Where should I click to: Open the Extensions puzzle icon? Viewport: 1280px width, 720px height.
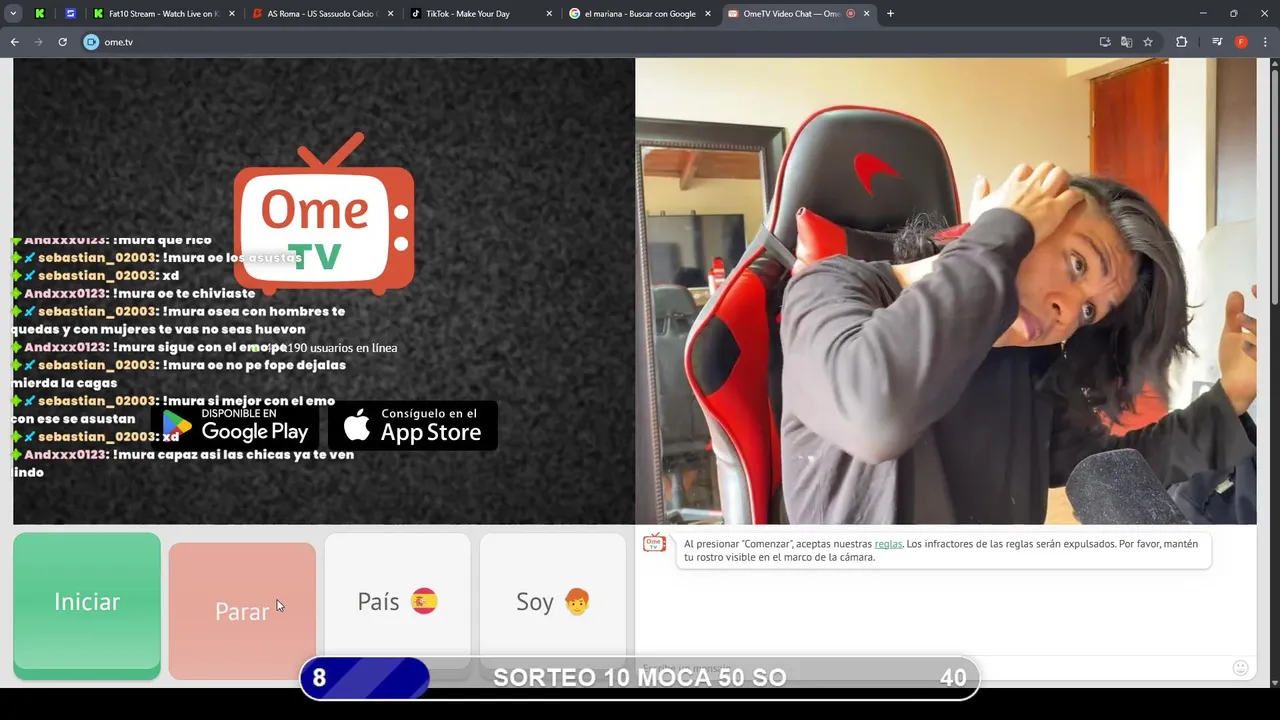pyautogui.click(x=1181, y=42)
